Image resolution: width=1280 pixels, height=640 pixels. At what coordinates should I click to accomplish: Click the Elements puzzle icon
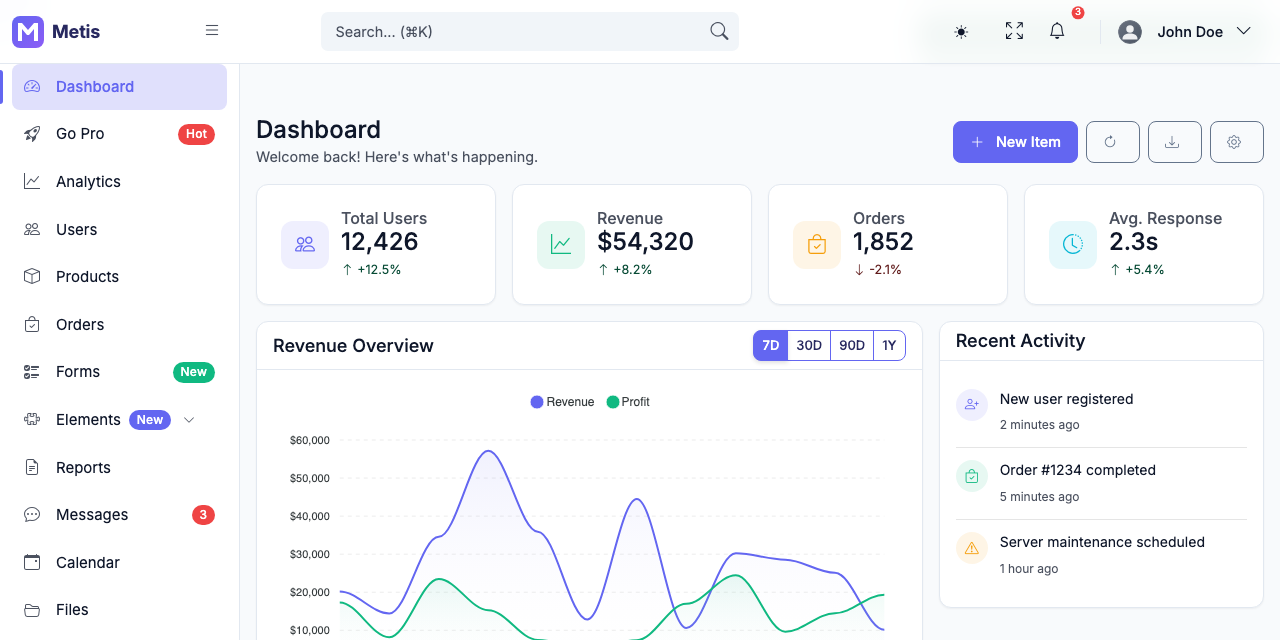(32, 420)
